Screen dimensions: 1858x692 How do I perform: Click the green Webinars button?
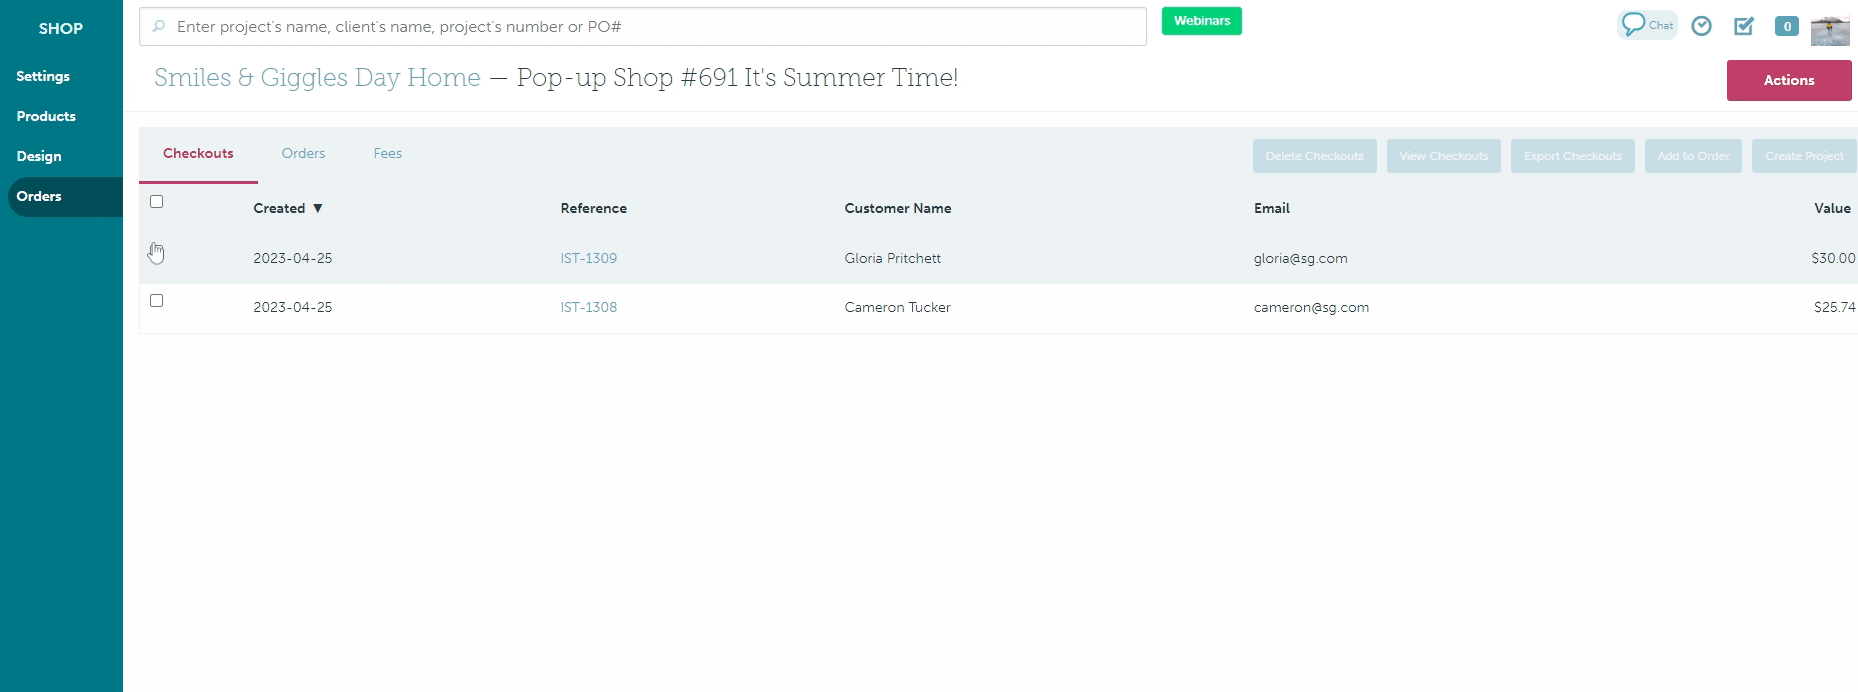(1201, 21)
